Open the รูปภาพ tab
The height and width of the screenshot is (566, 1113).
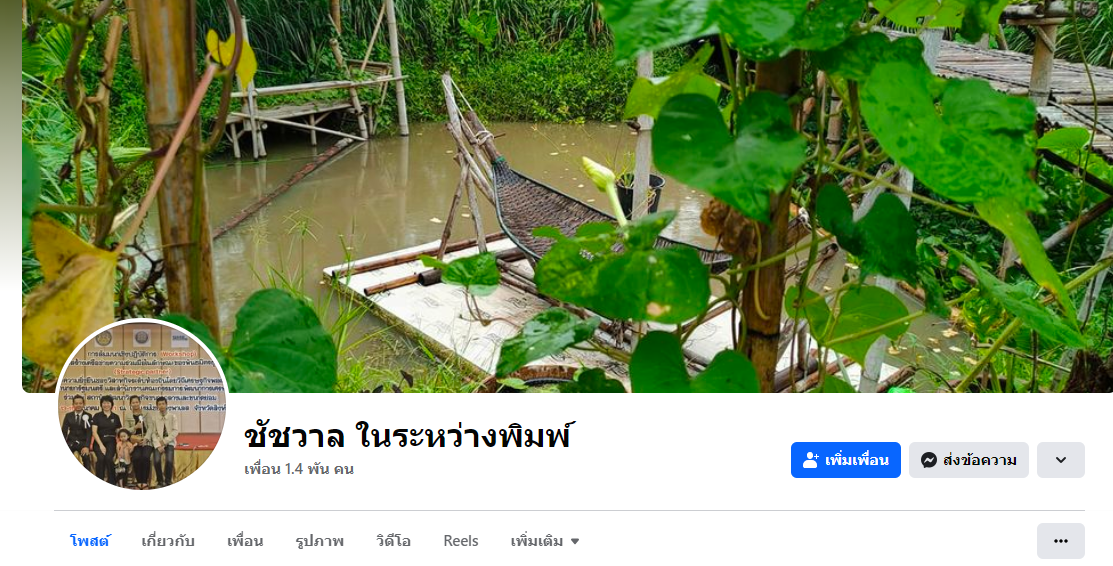coord(319,541)
